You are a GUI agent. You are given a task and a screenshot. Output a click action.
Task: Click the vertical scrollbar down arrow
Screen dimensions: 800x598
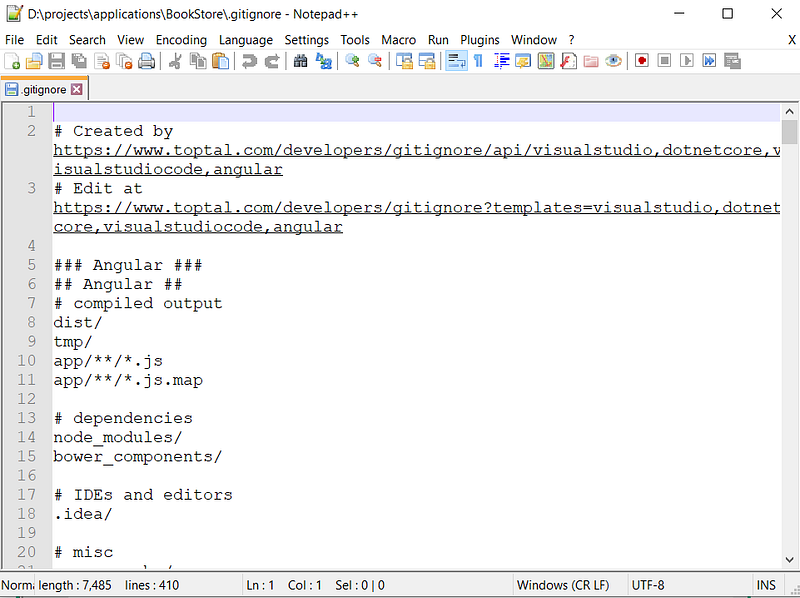pos(789,560)
